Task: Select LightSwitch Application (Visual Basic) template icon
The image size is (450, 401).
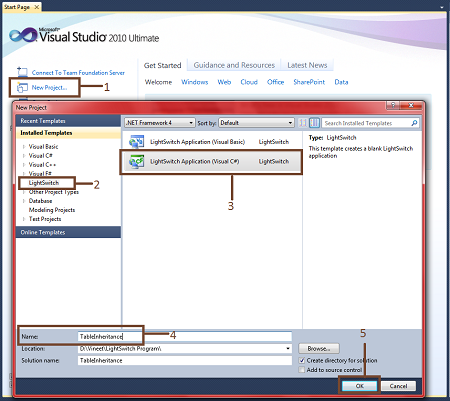Action: (137, 142)
